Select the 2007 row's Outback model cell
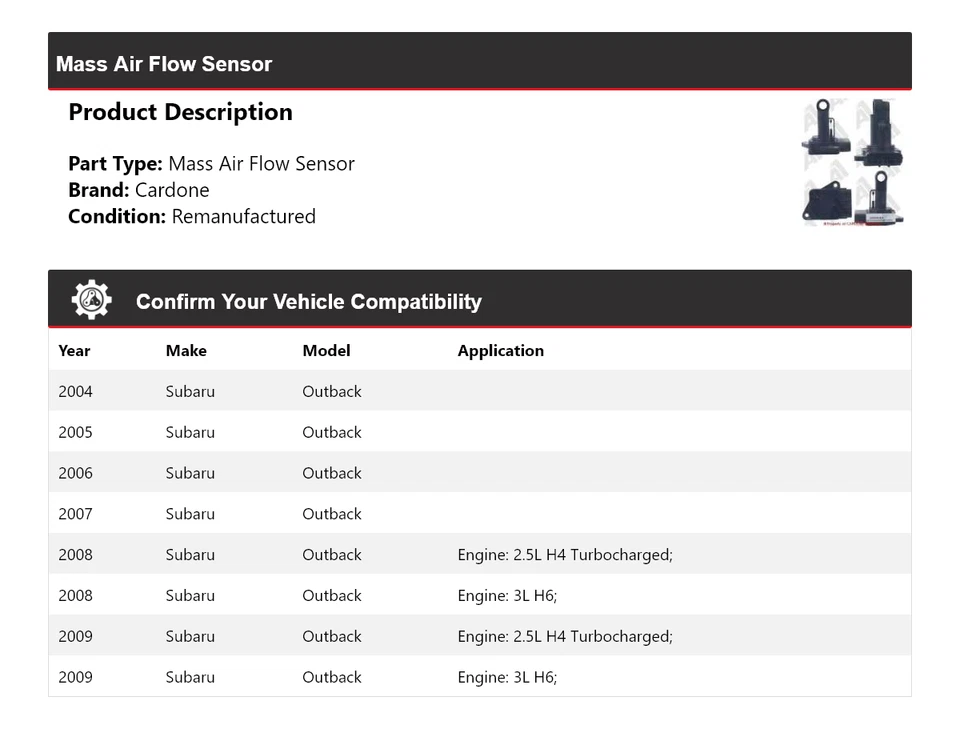Viewport: 960px width, 729px height. click(332, 515)
